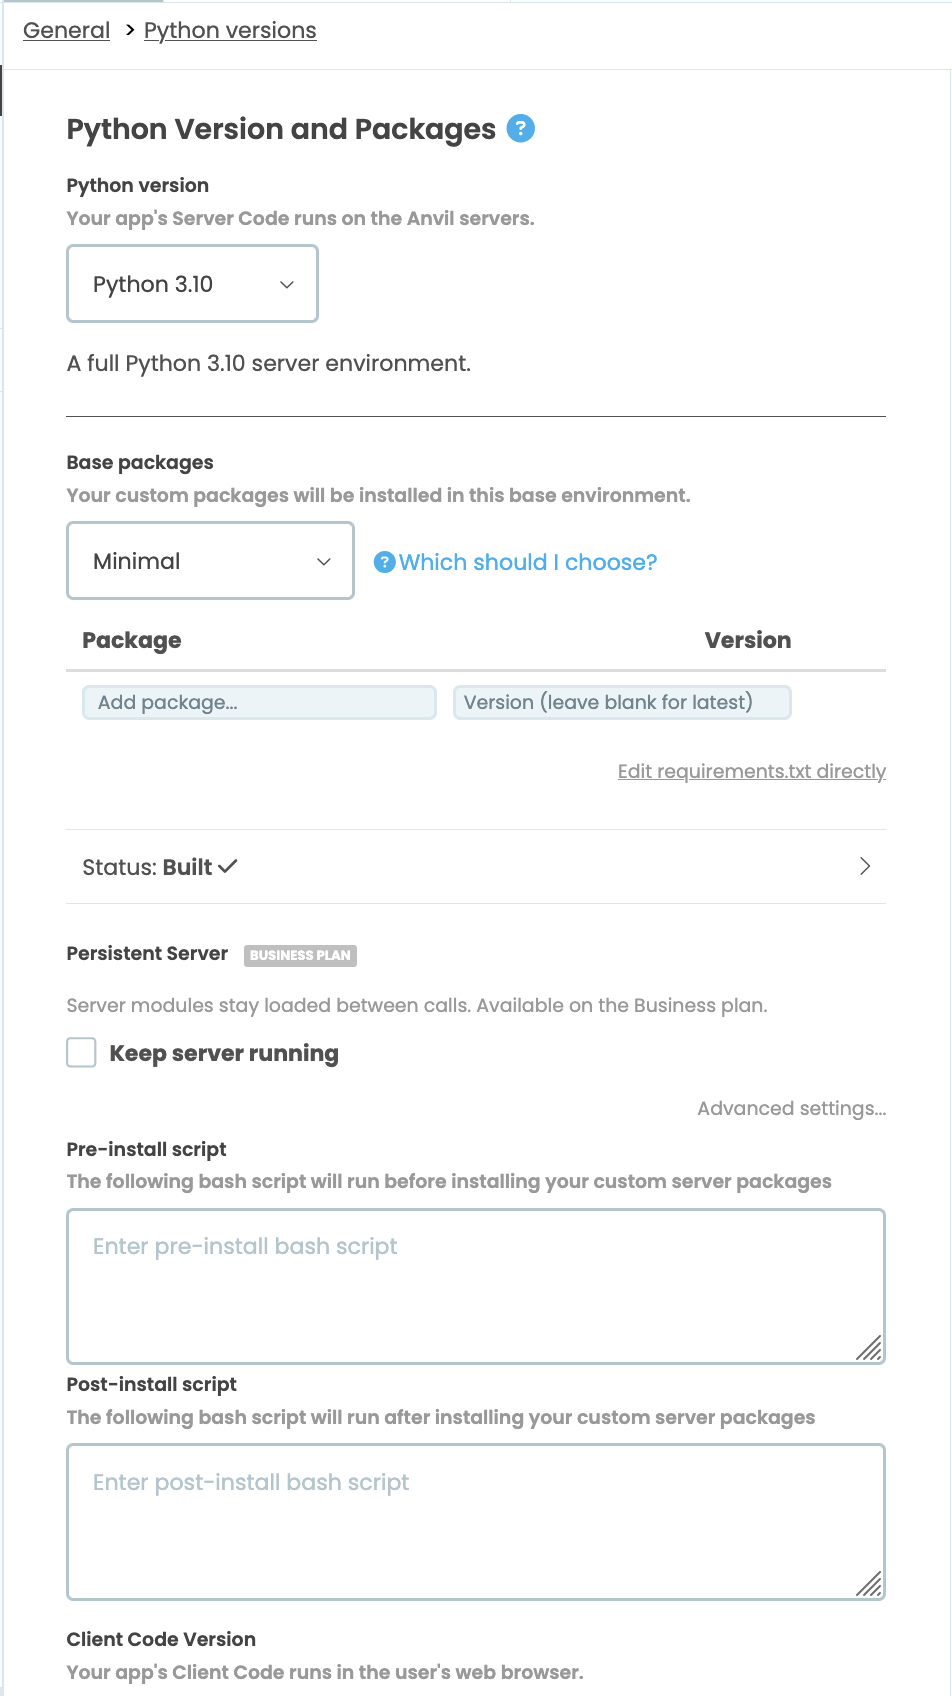Click the package Version input field
This screenshot has width=952, height=1696.
[621, 702]
